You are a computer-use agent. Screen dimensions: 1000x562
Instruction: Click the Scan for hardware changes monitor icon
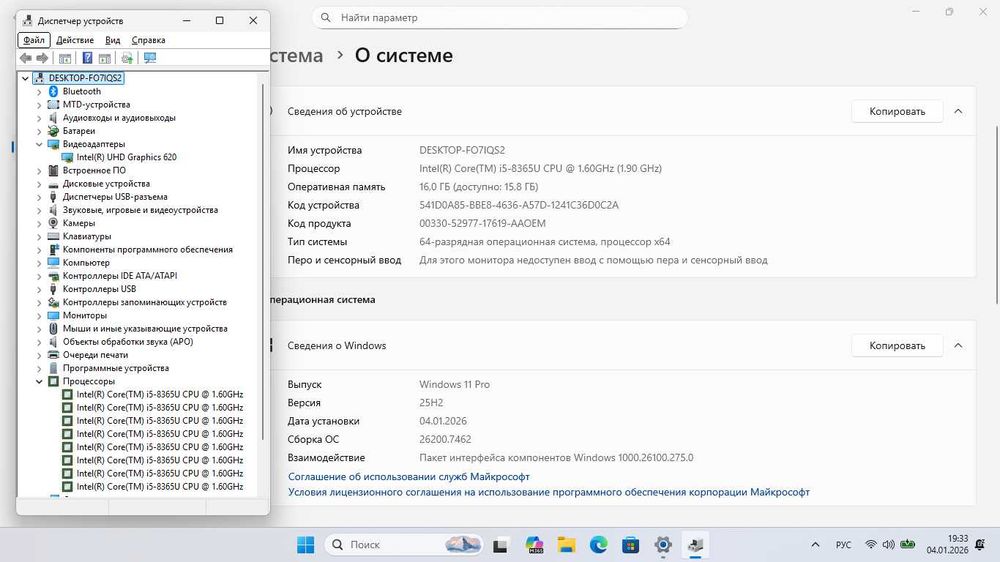point(150,58)
